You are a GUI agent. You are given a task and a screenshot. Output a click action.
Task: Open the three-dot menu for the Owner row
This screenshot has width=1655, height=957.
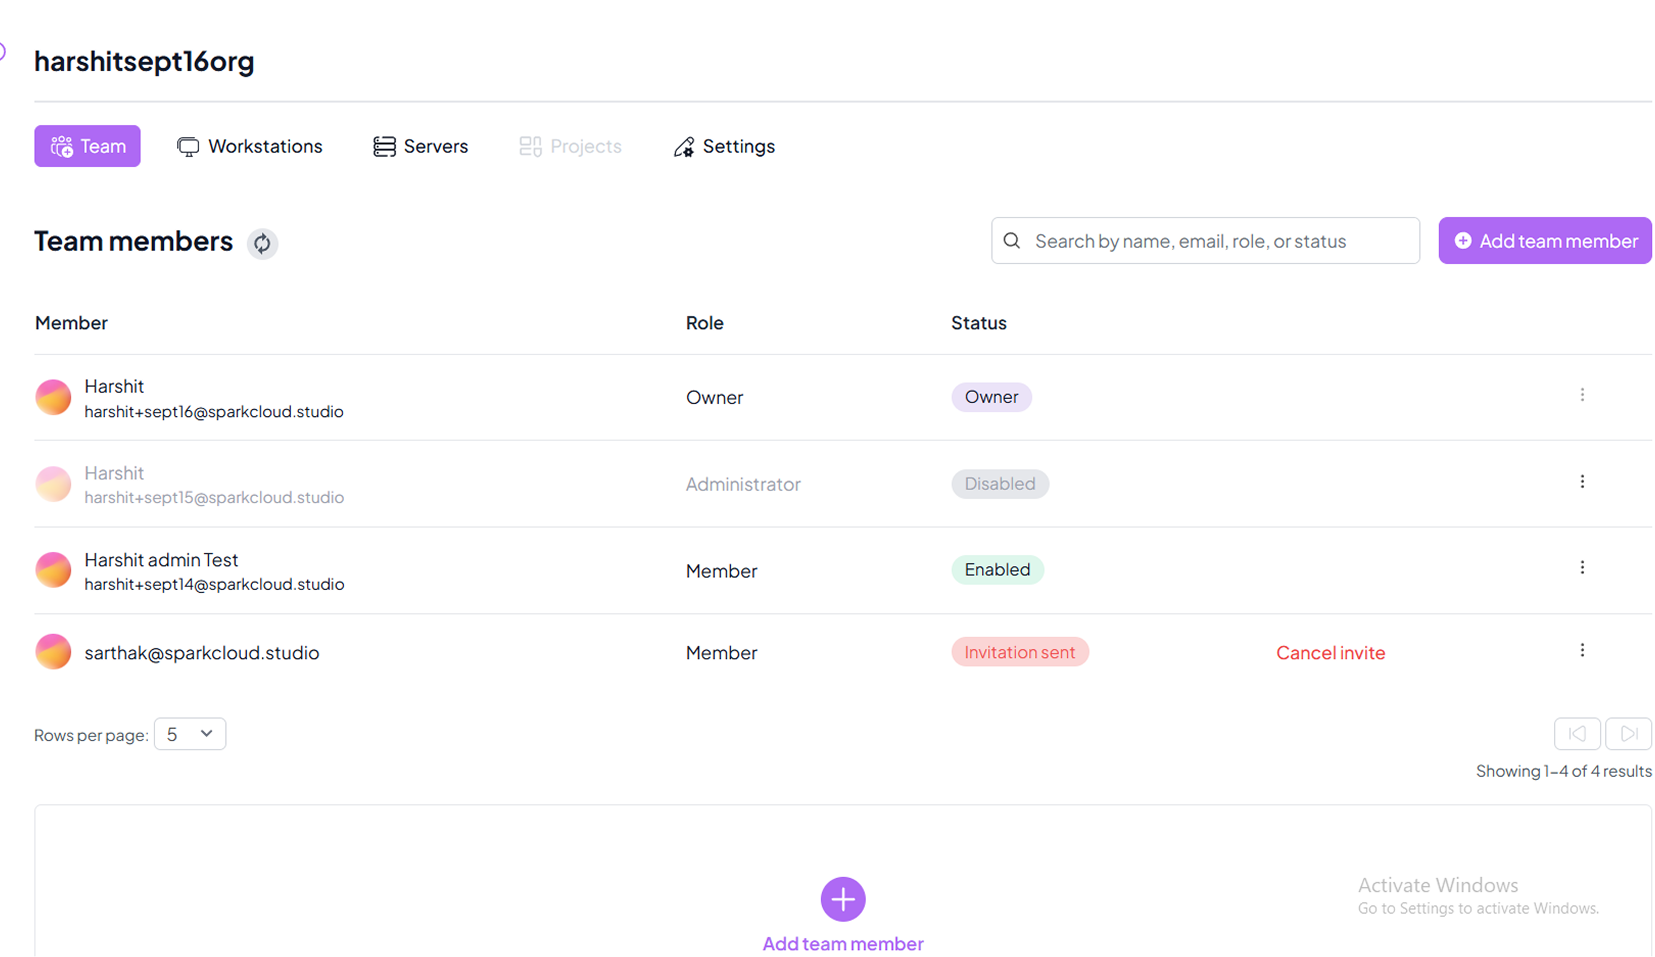pyautogui.click(x=1581, y=396)
